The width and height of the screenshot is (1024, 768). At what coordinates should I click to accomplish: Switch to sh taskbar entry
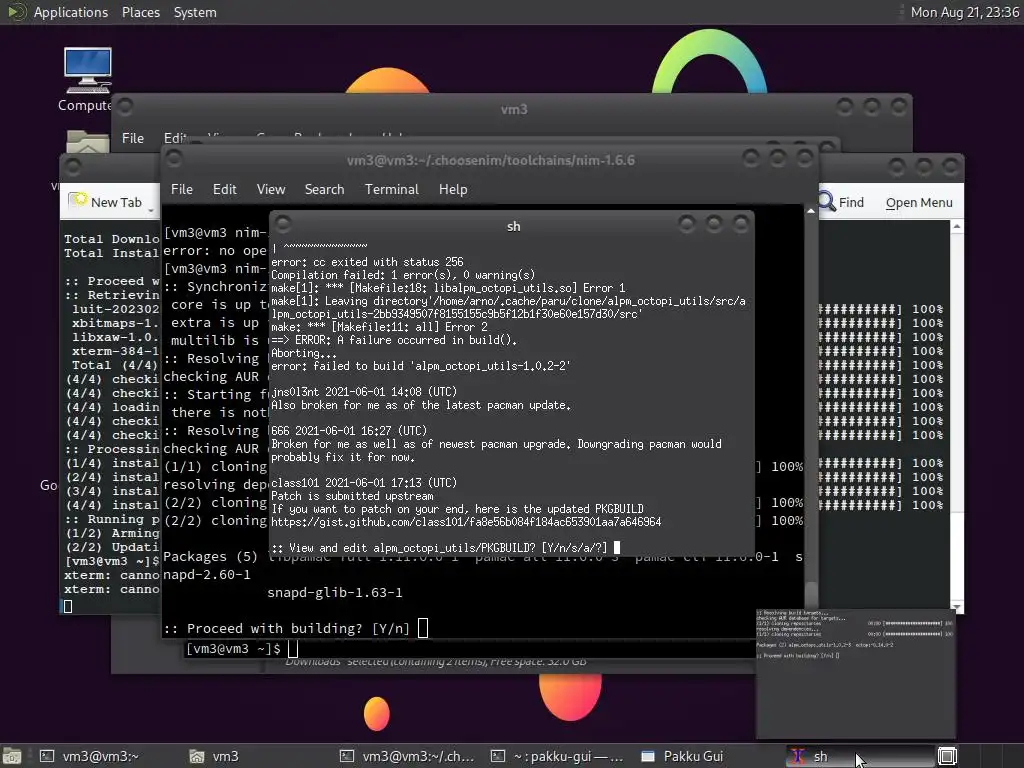(859, 756)
